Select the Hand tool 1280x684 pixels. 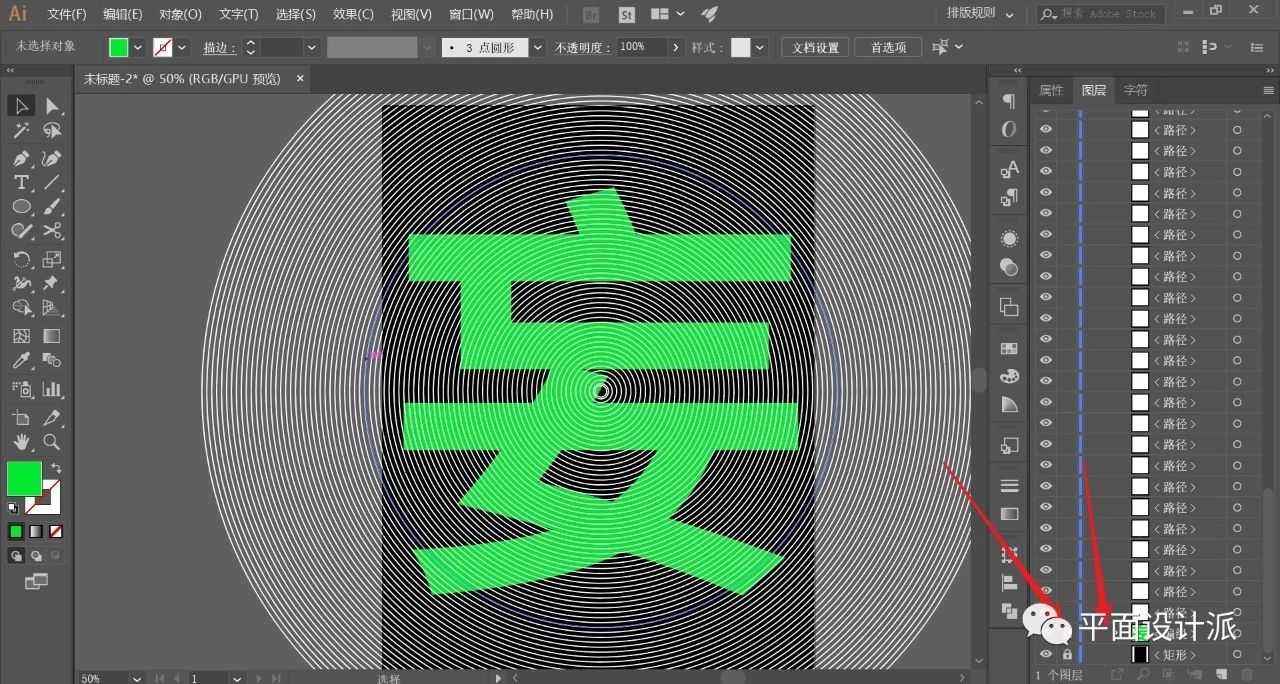point(22,441)
